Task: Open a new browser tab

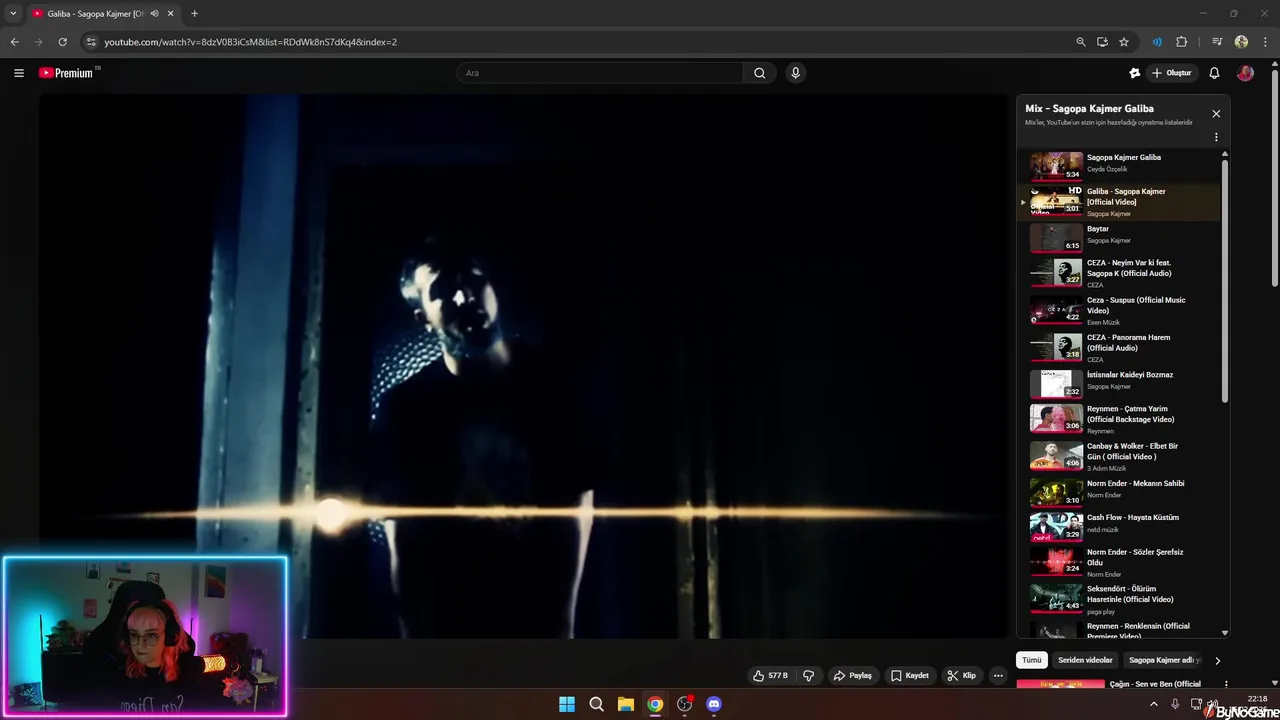Action: pos(194,14)
